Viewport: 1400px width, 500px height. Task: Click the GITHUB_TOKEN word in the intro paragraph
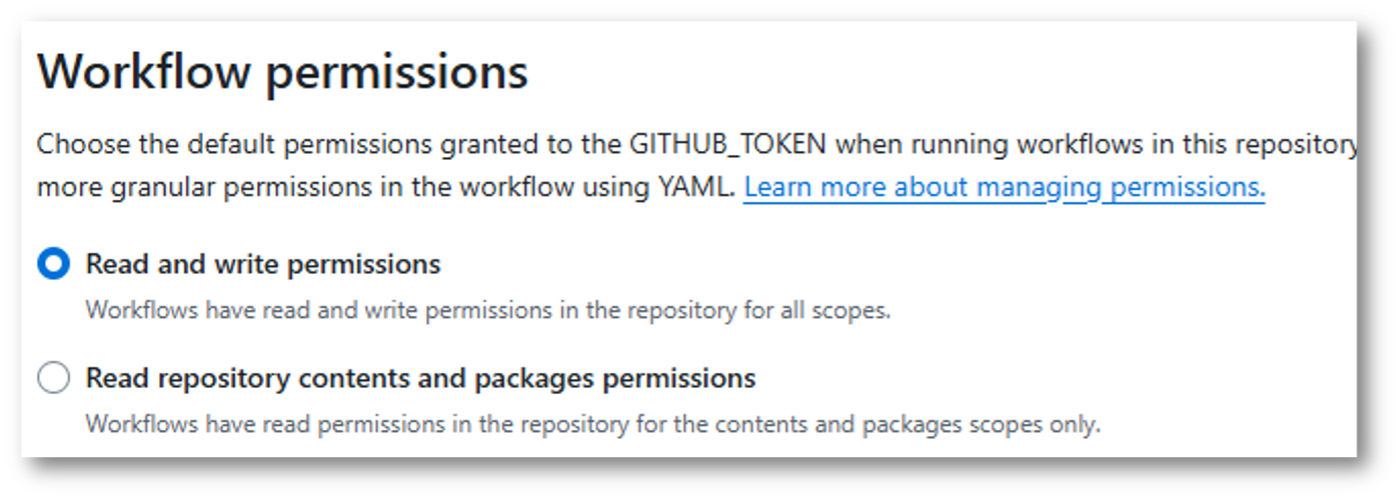(x=727, y=144)
